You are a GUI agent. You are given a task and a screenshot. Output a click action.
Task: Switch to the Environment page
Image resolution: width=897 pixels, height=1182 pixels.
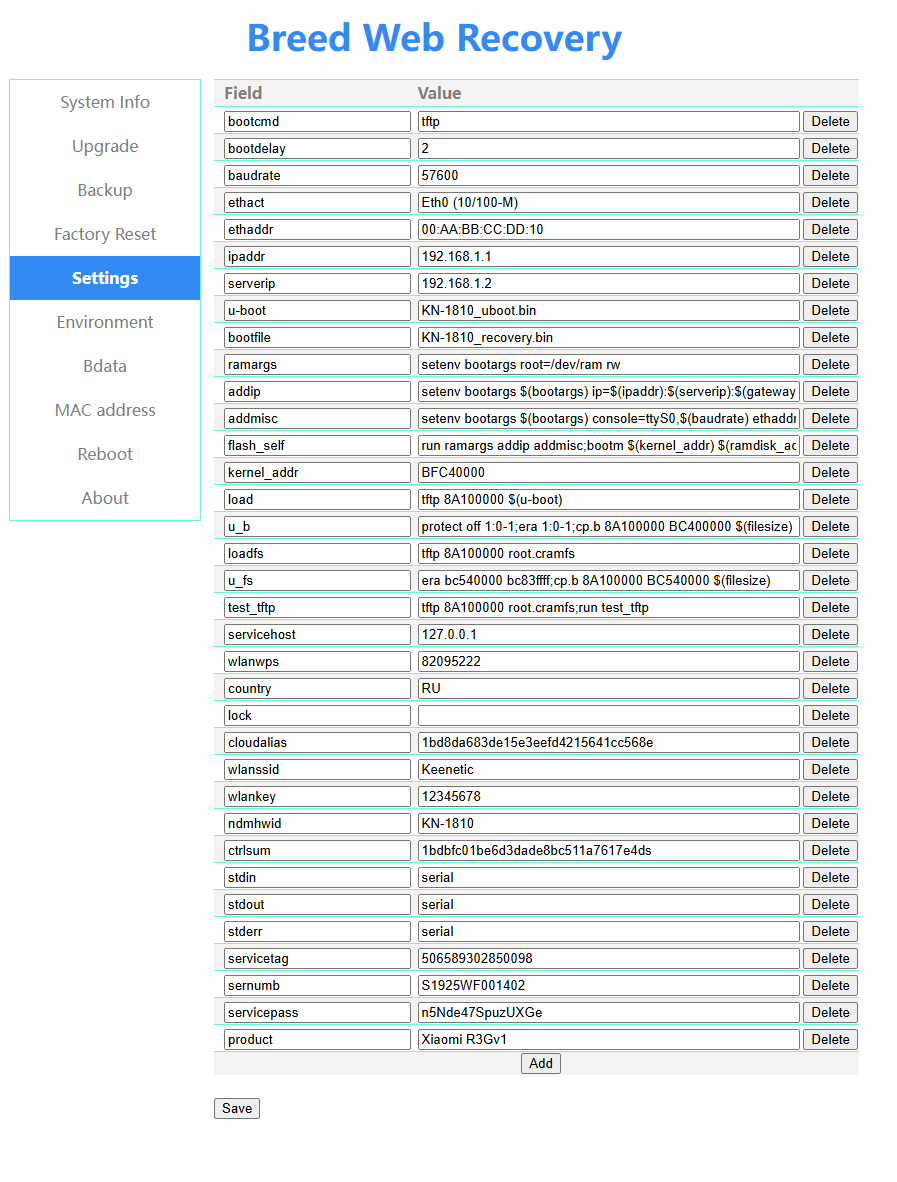[x=105, y=322]
